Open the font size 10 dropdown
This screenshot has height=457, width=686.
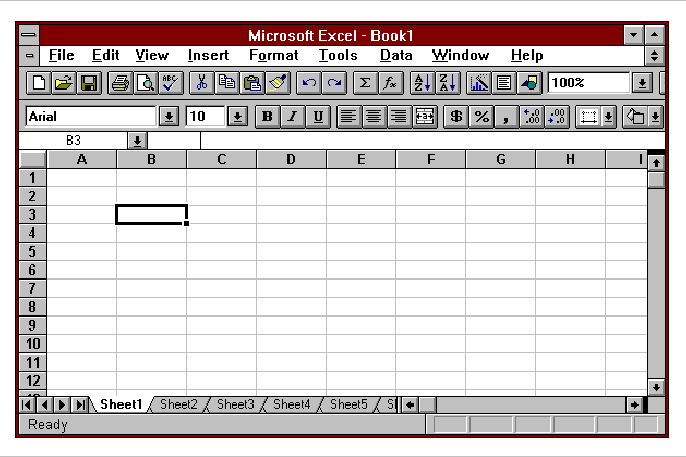pyautogui.click(x=238, y=117)
